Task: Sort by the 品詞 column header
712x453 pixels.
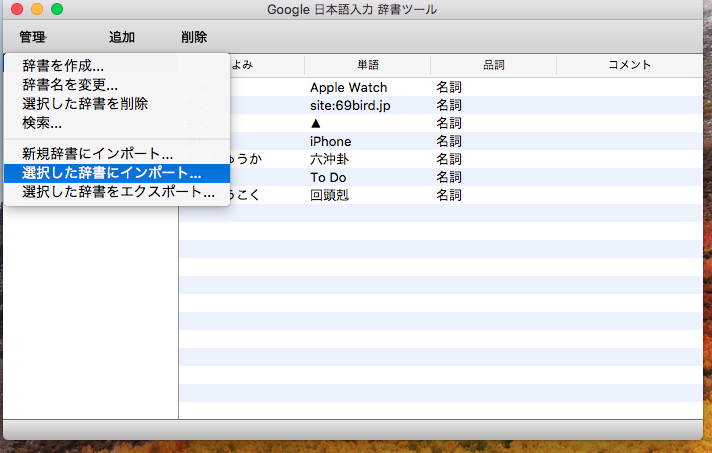Action: click(x=494, y=65)
